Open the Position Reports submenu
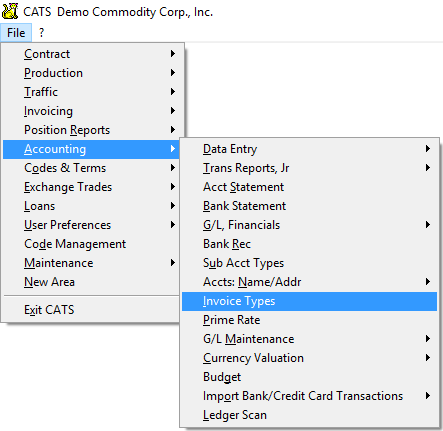 (91, 130)
